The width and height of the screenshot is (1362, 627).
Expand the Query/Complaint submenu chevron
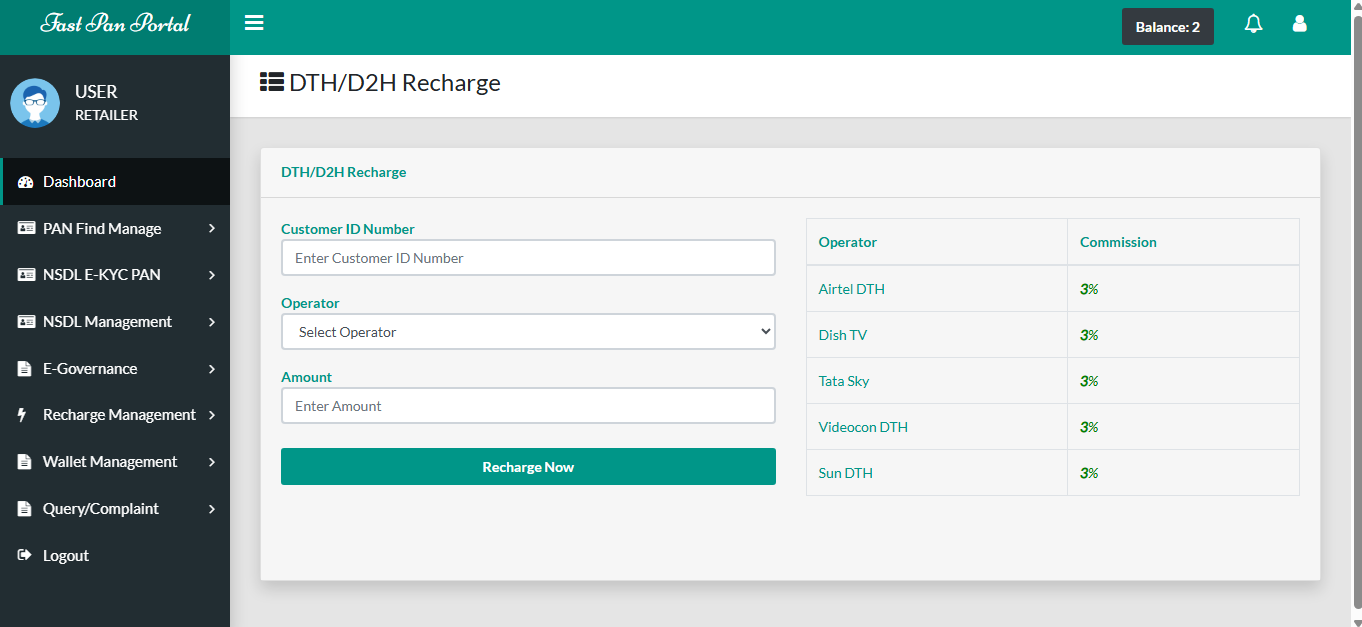[x=211, y=509]
